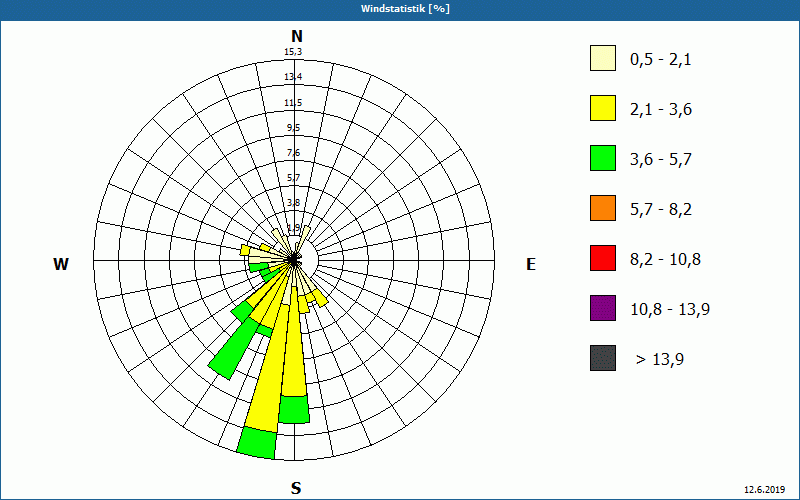
Task: Click the N compass label
Action: pos(296,36)
